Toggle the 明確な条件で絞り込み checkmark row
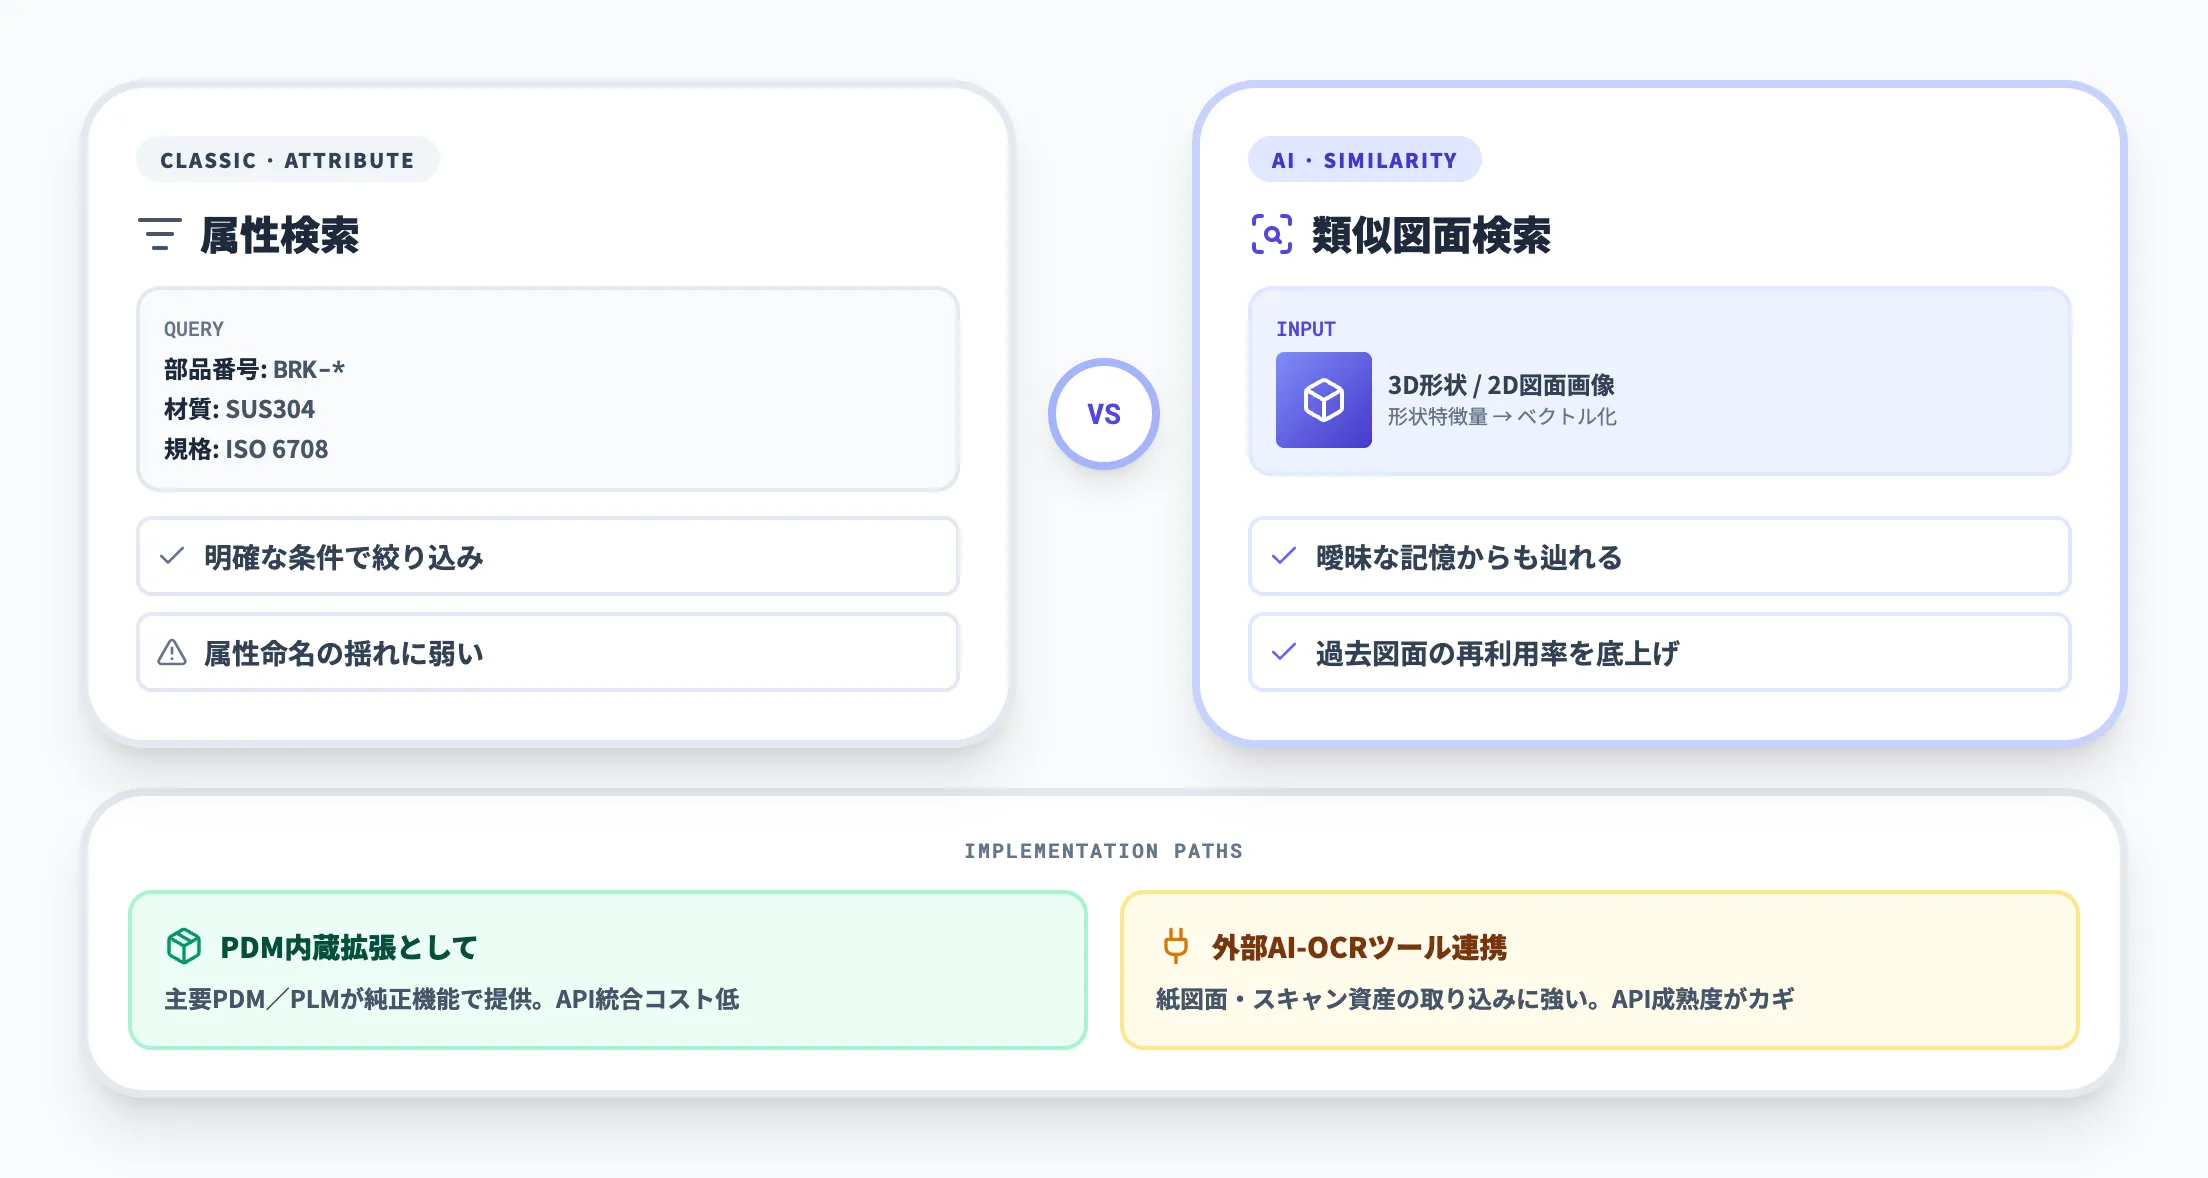 pos(547,557)
